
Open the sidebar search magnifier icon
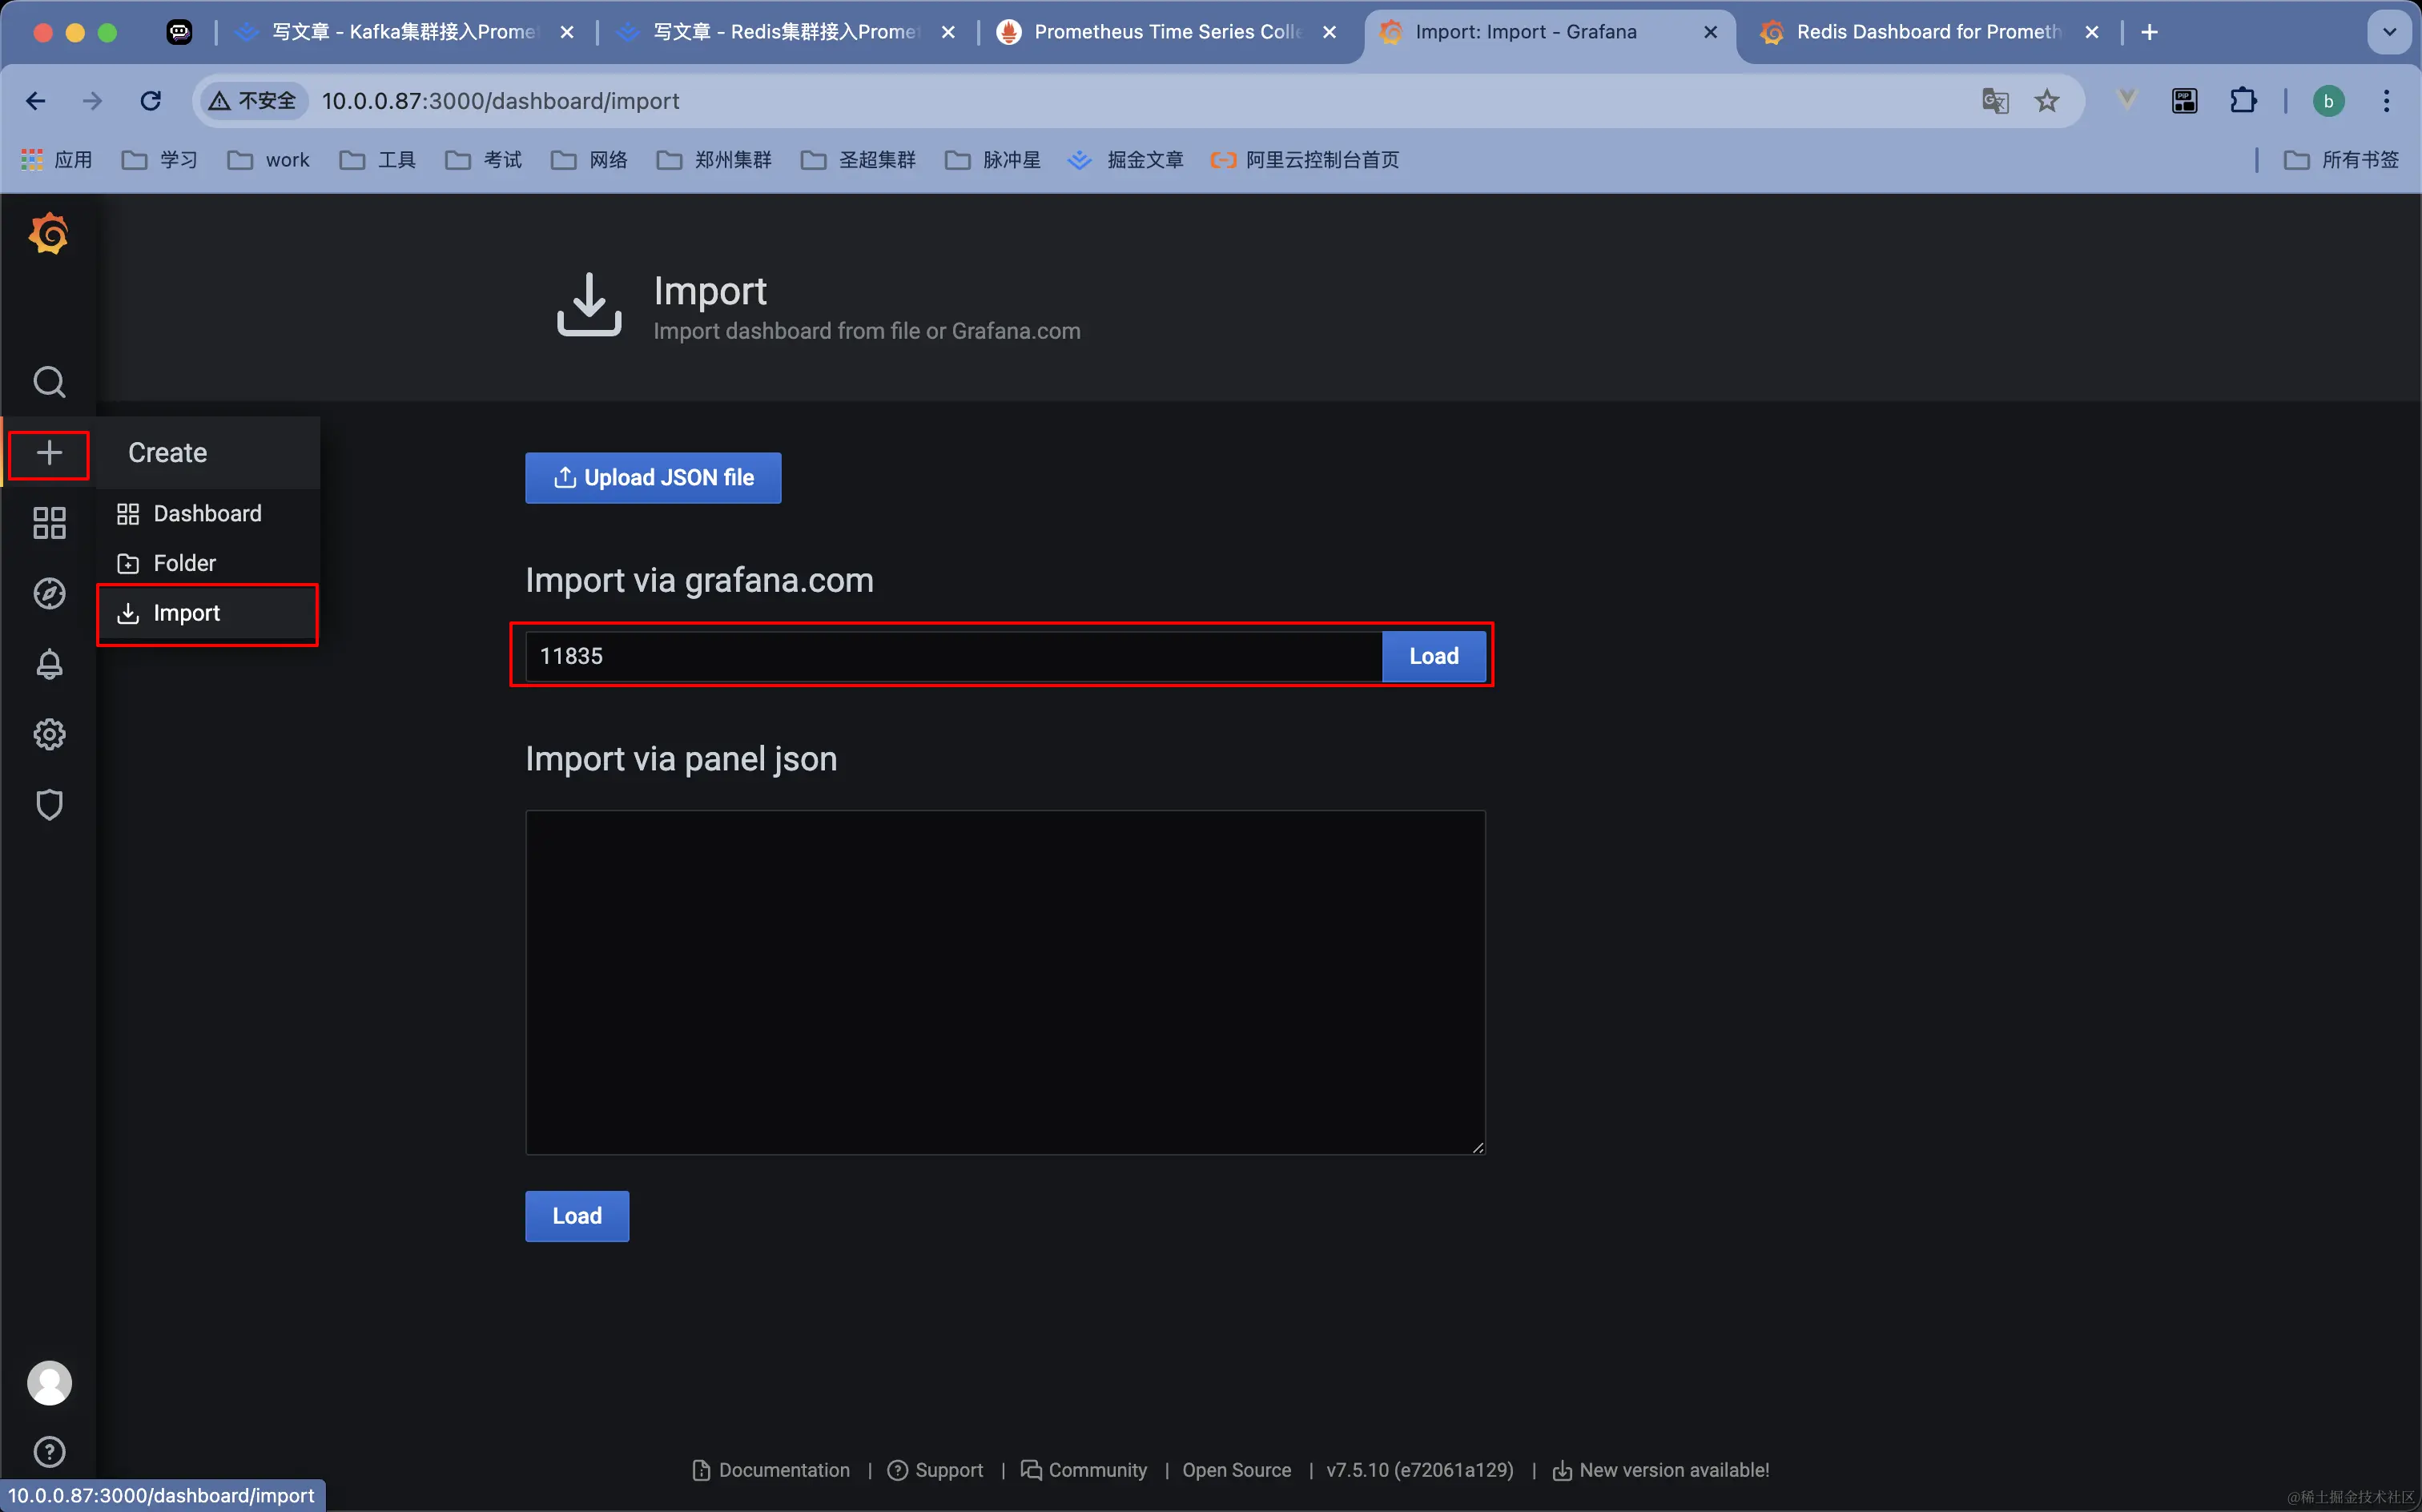pyautogui.click(x=49, y=382)
